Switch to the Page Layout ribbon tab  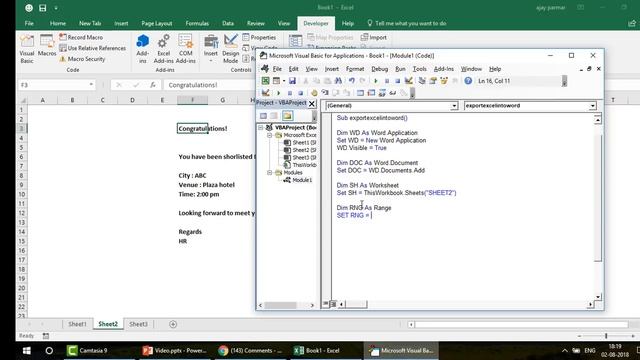tap(157, 23)
